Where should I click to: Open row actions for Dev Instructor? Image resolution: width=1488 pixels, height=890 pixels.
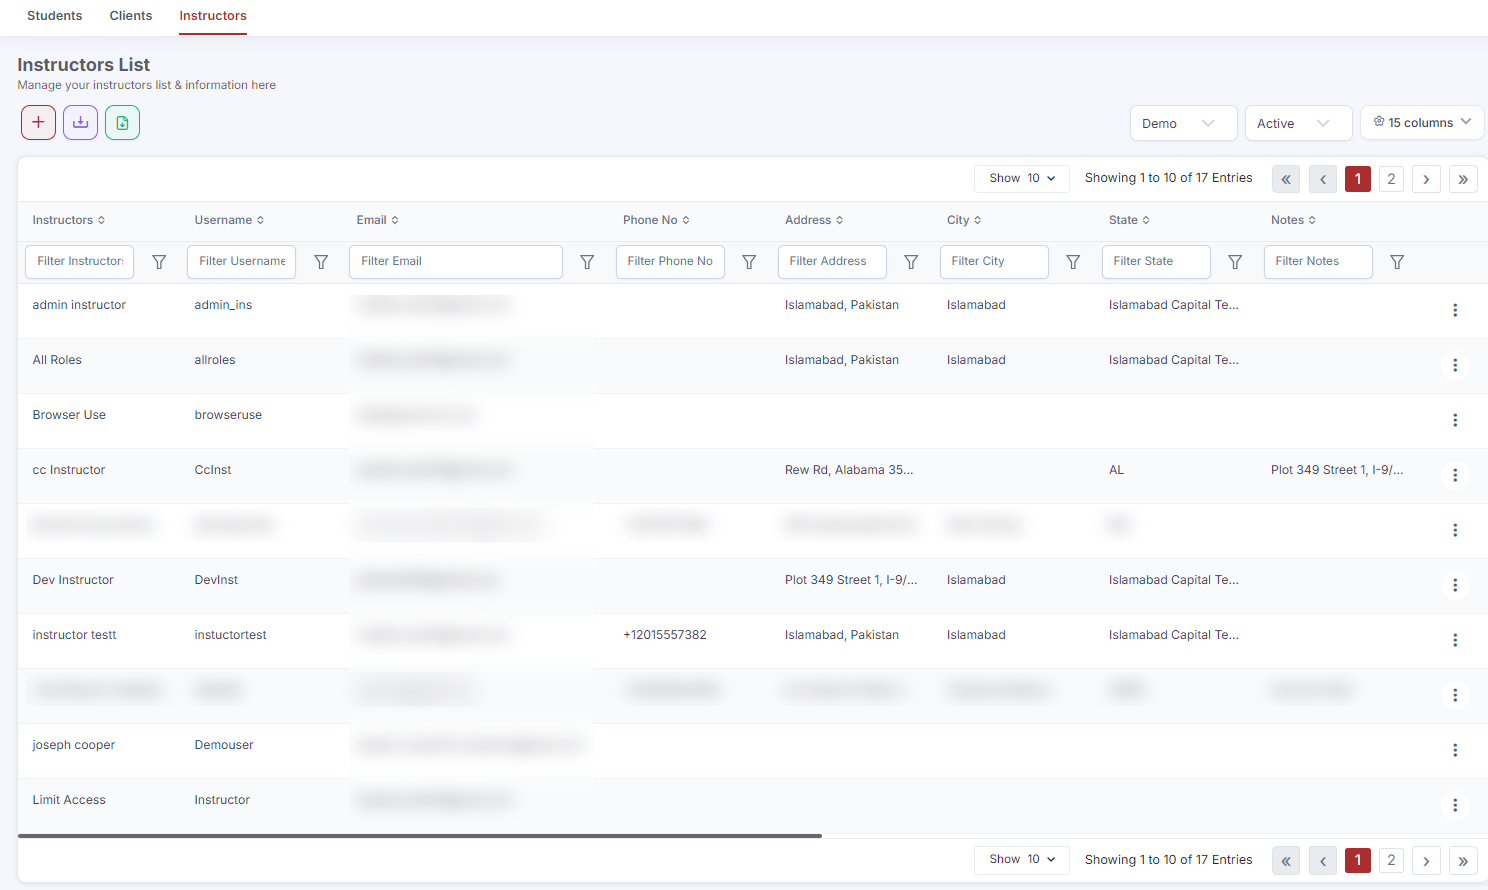1455,585
